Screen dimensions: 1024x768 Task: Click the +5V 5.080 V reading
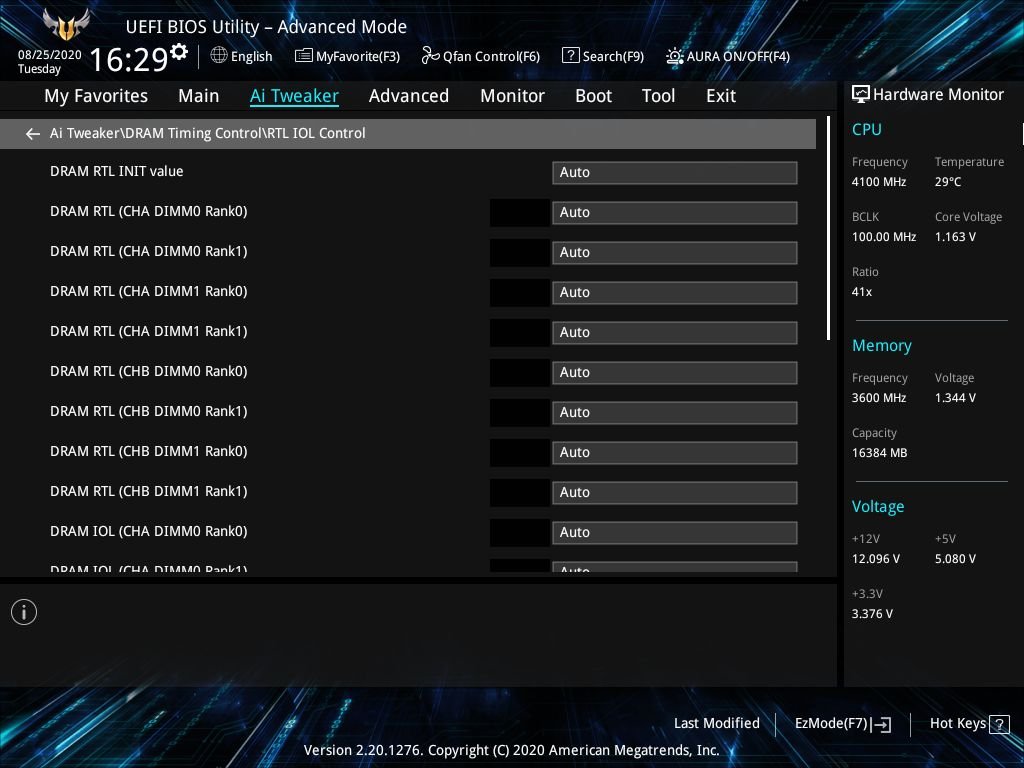pos(955,559)
